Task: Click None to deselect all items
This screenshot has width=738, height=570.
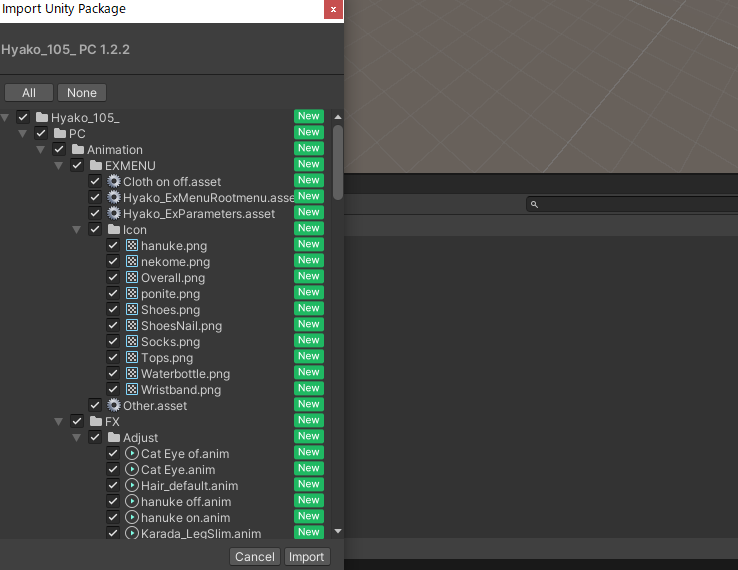Action: [x=82, y=93]
